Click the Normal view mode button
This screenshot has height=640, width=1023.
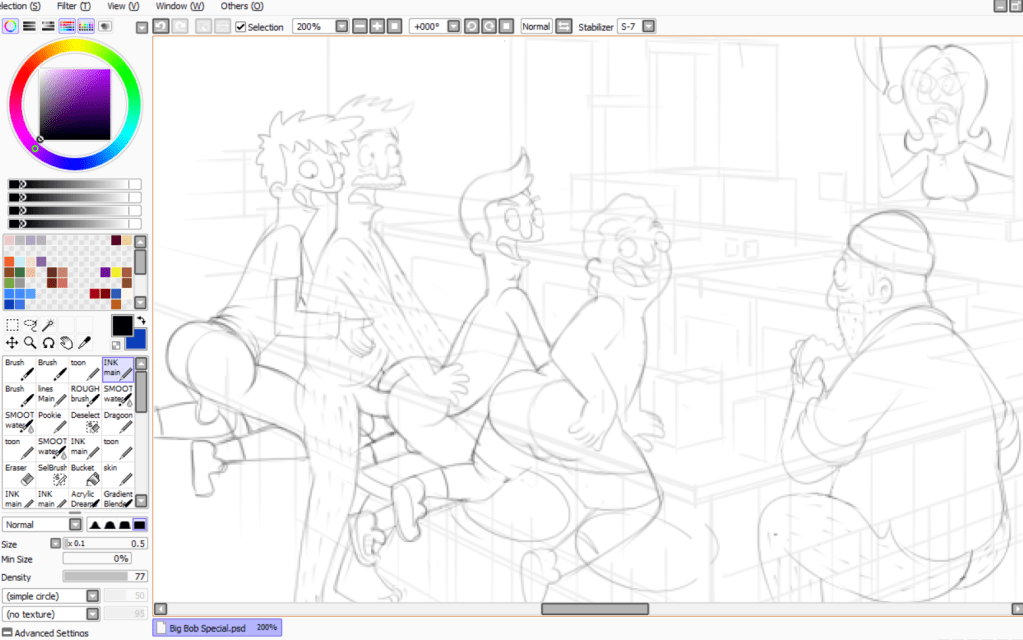tap(536, 26)
